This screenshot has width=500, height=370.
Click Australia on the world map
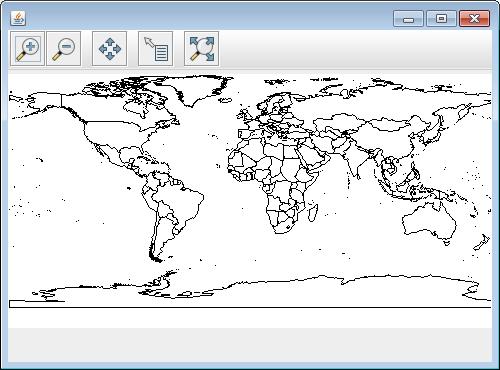tap(429, 221)
